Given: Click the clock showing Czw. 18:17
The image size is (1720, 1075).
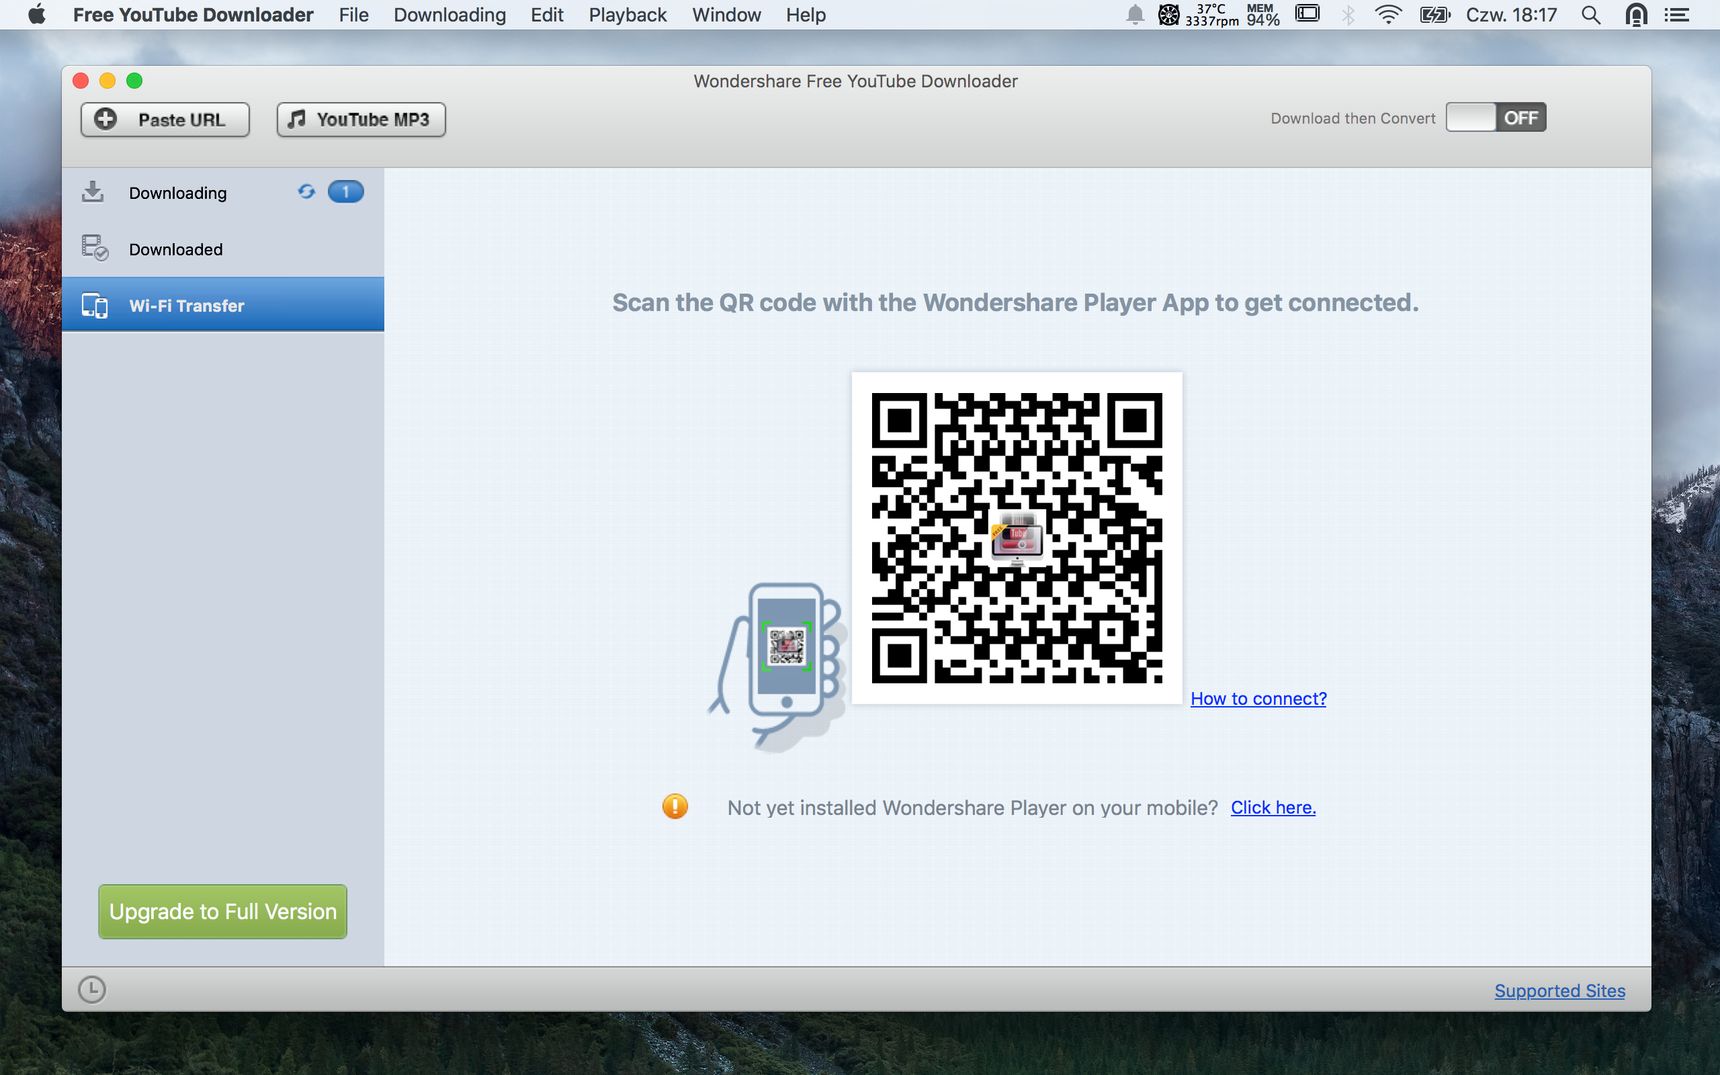Looking at the screenshot, I should pos(1512,15).
